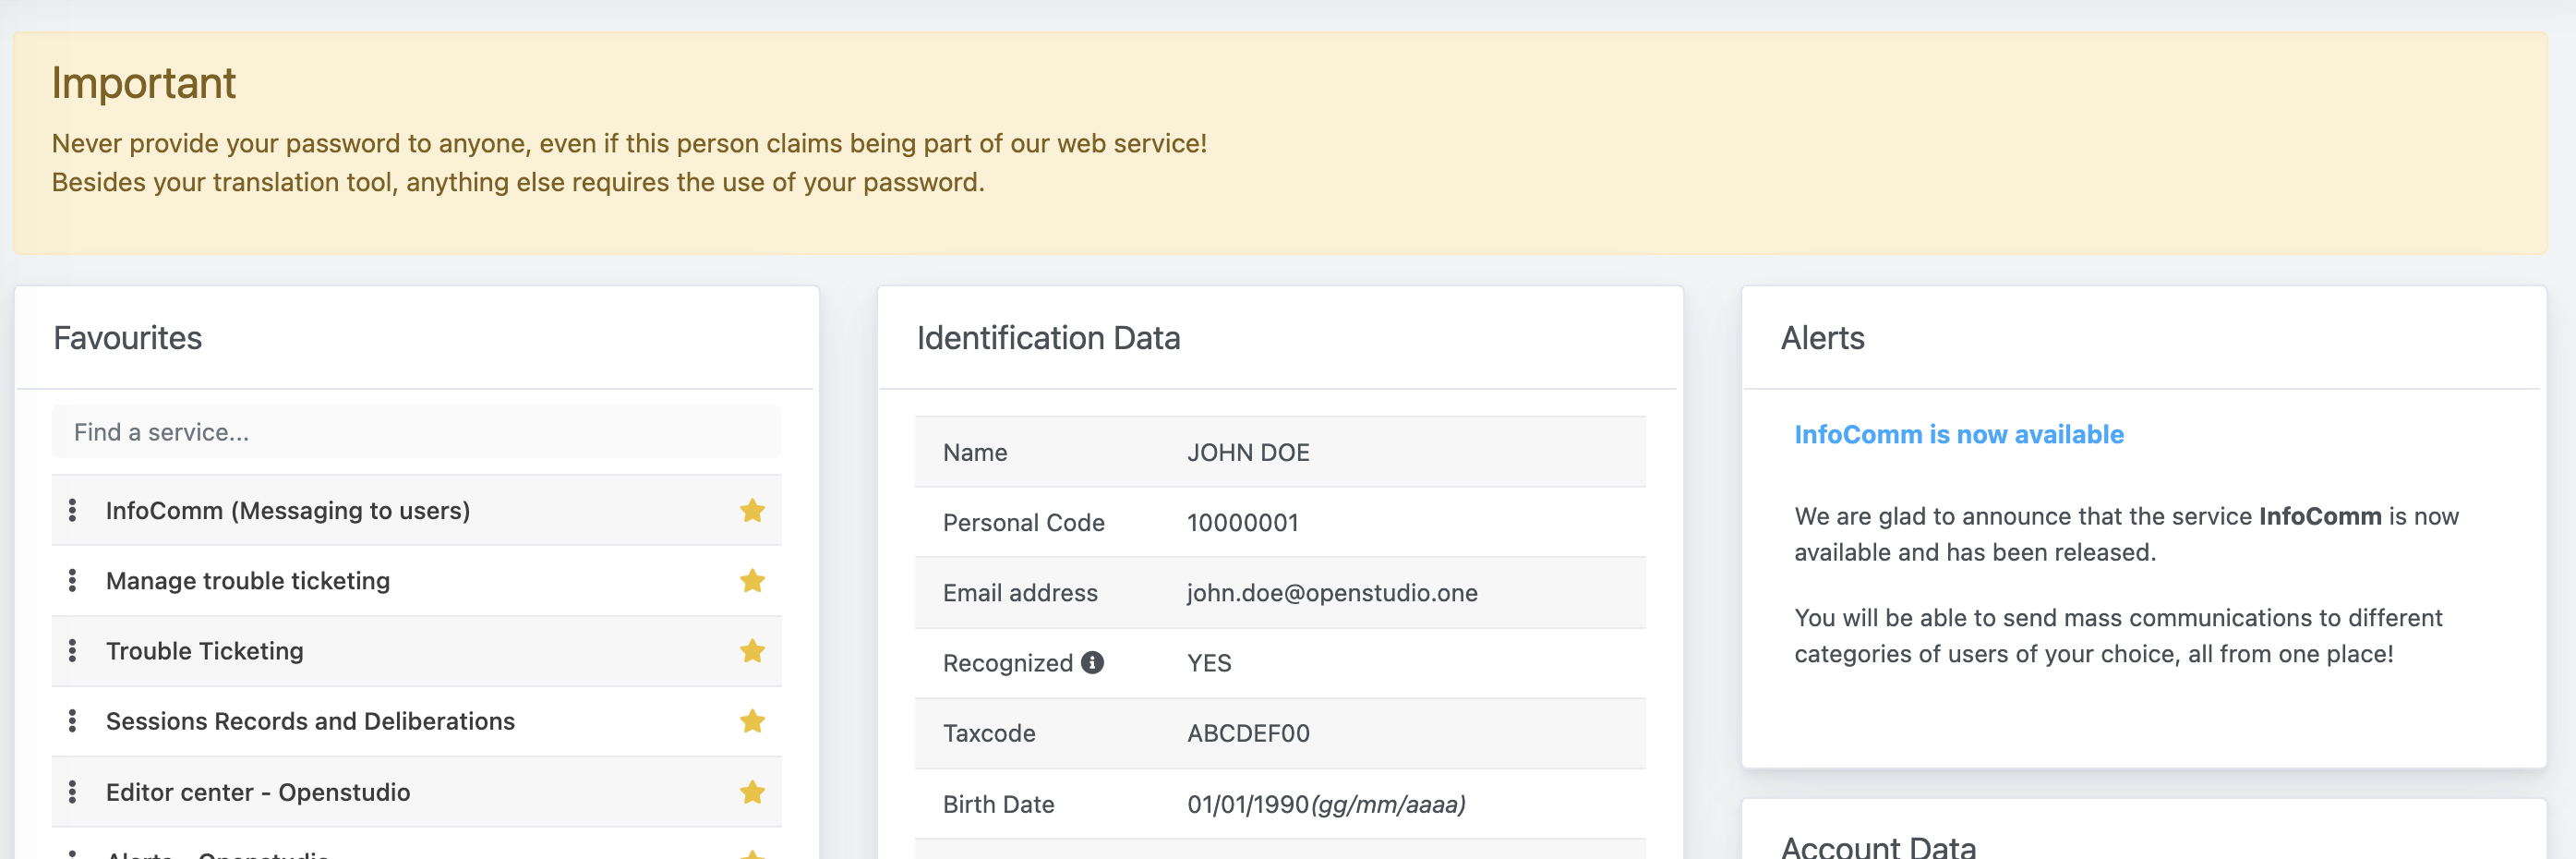Open the InfoComm is now available alert
Viewport: 2576px width, 859px height.
1958,434
